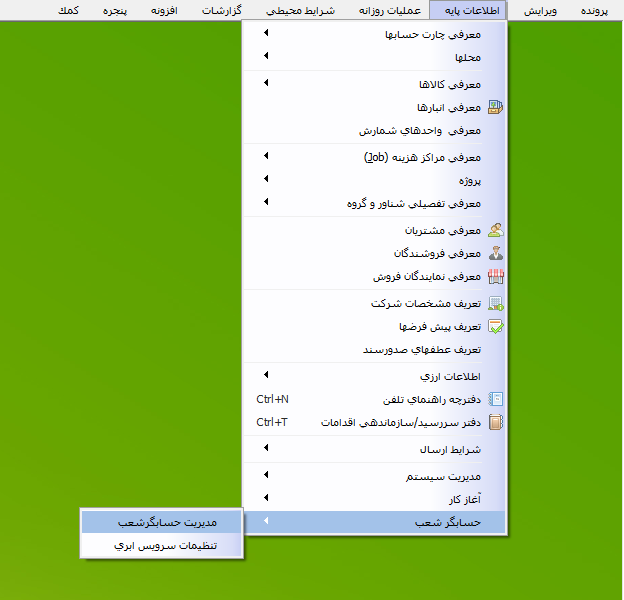The width and height of the screenshot is (624, 600).
Task: Click the company specifications icon
Action: click(x=495, y=303)
